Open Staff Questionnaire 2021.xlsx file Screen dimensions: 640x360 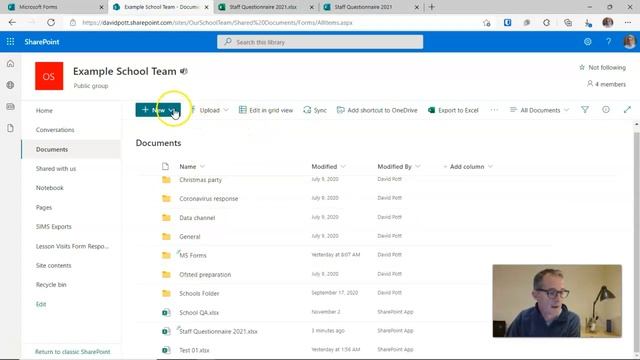(218, 331)
